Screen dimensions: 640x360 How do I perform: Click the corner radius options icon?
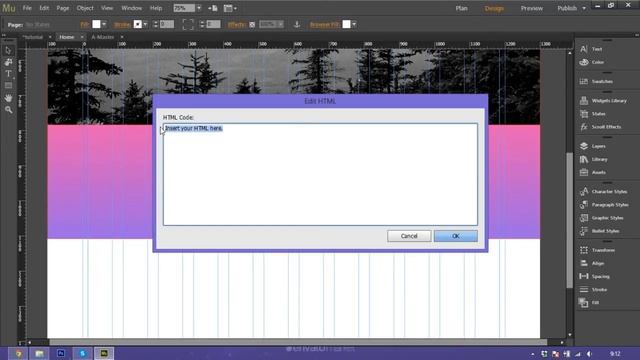(x=188, y=24)
